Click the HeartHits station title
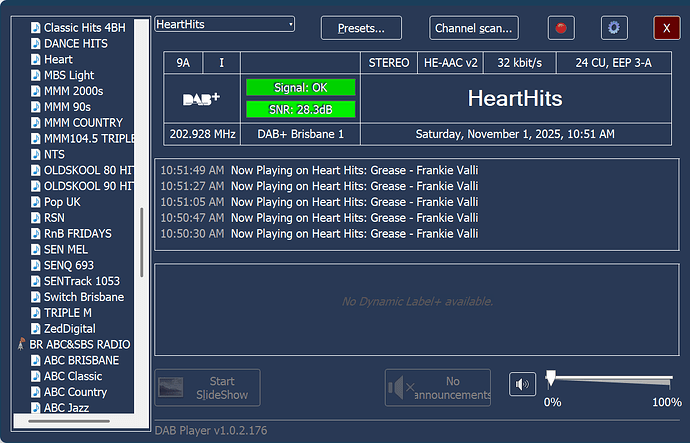Screen dimensions: 690x443 coord(515,99)
